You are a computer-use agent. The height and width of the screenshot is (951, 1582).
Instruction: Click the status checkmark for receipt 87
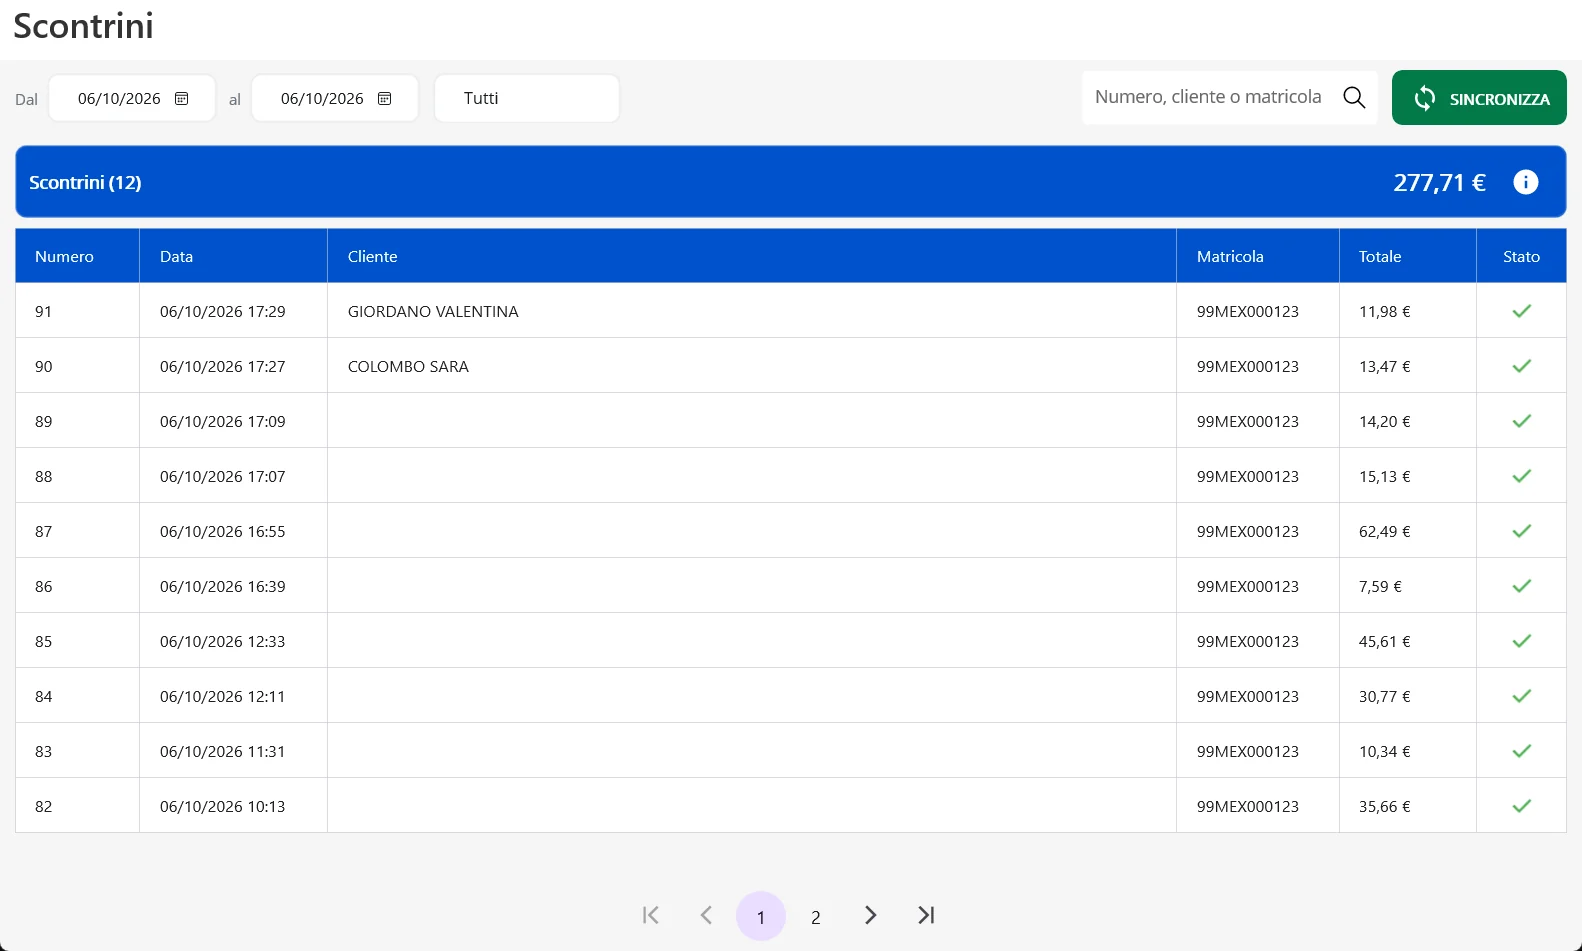pyautogui.click(x=1521, y=531)
